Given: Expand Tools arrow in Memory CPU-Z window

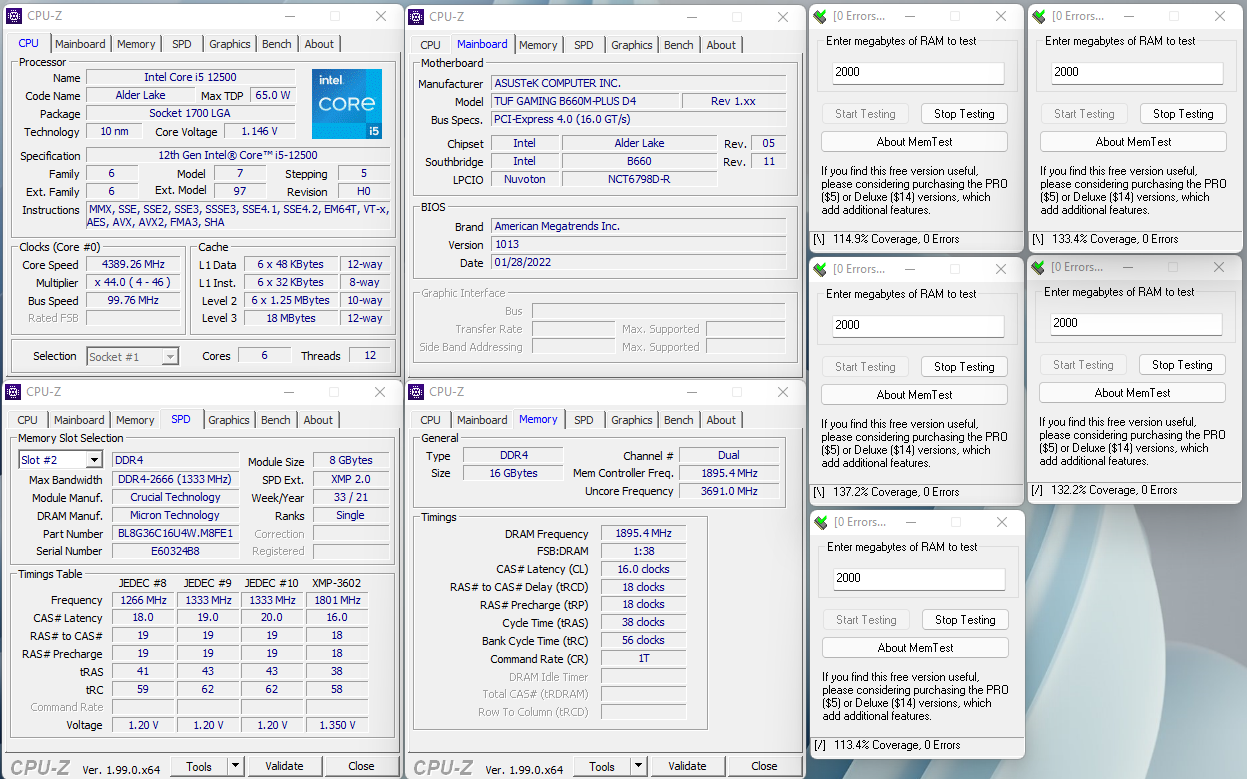Looking at the screenshot, I should 639,766.
